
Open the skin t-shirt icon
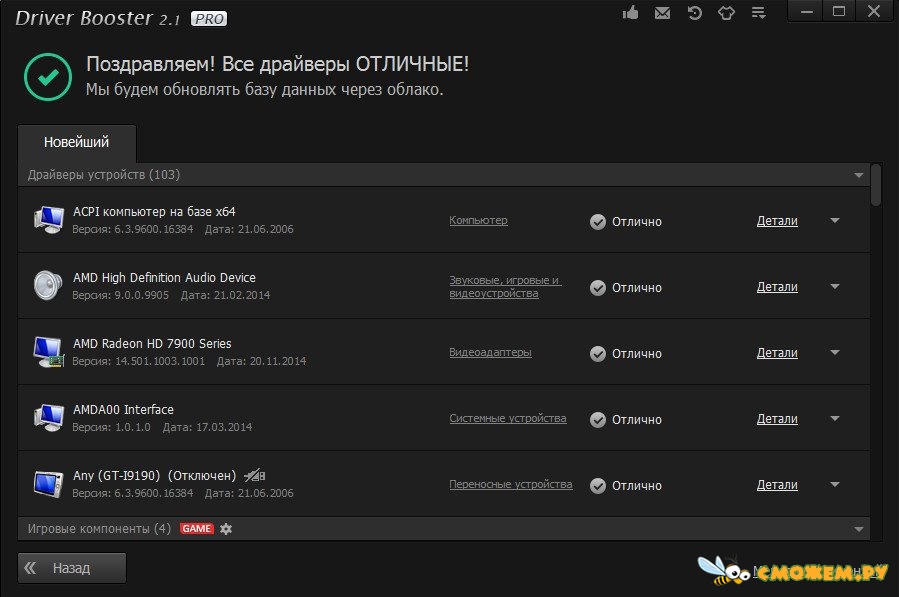coord(726,13)
